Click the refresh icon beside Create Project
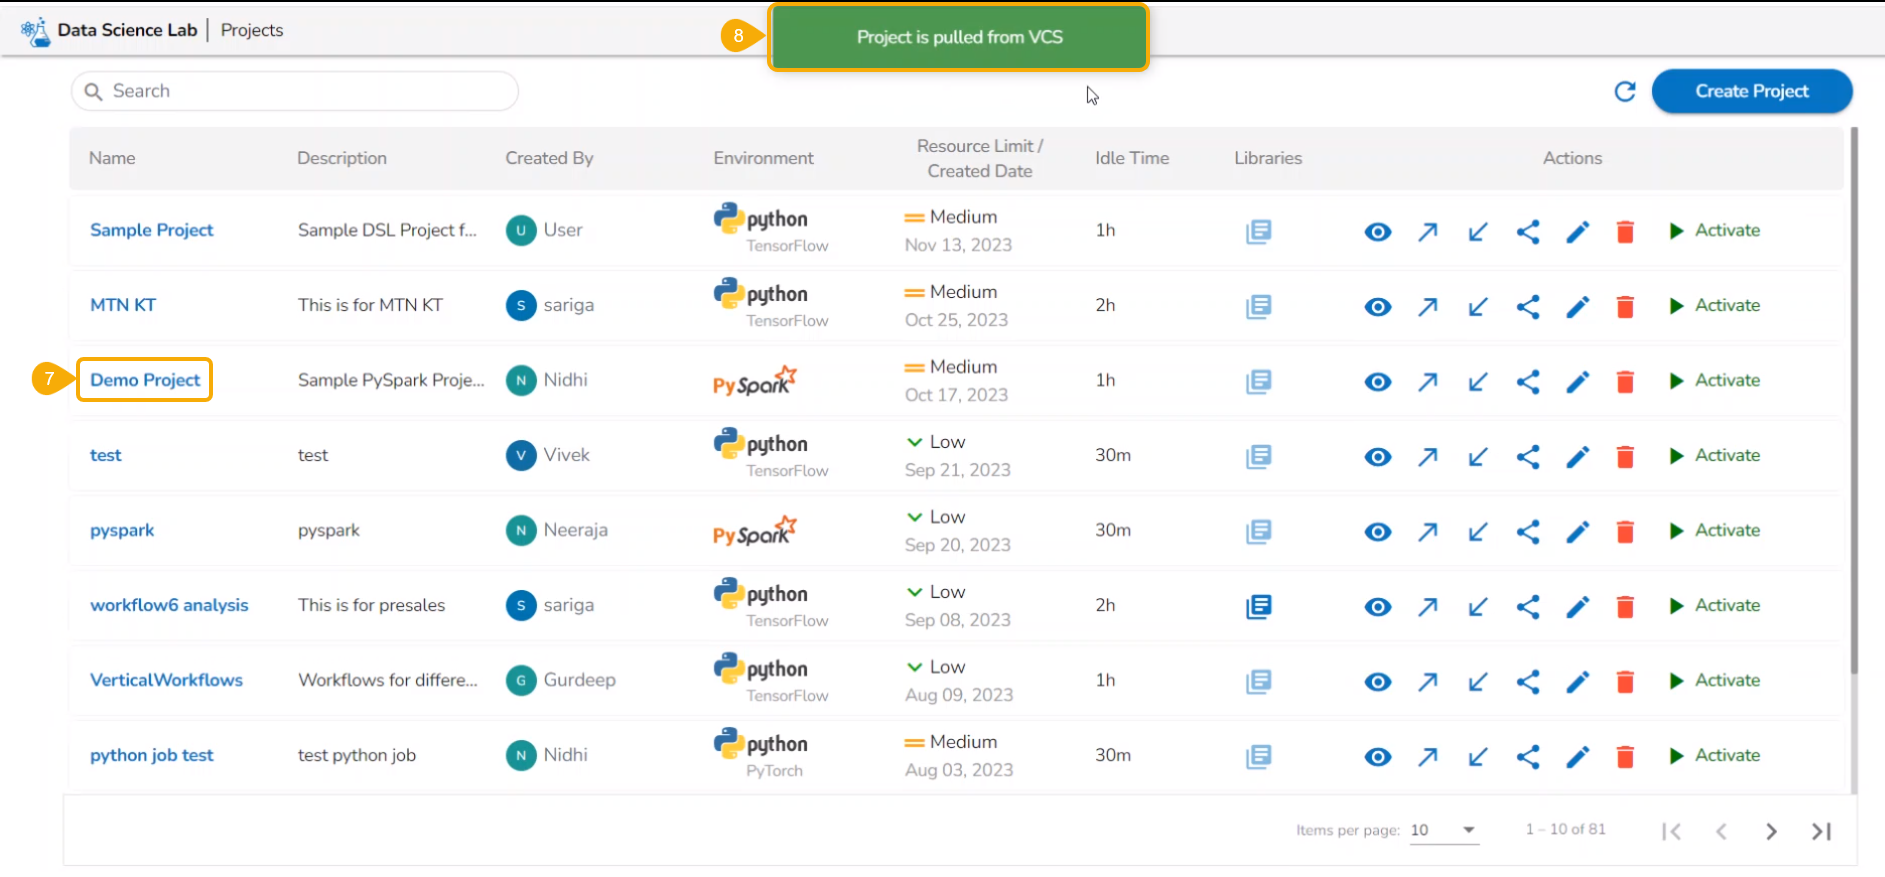 click(1625, 92)
